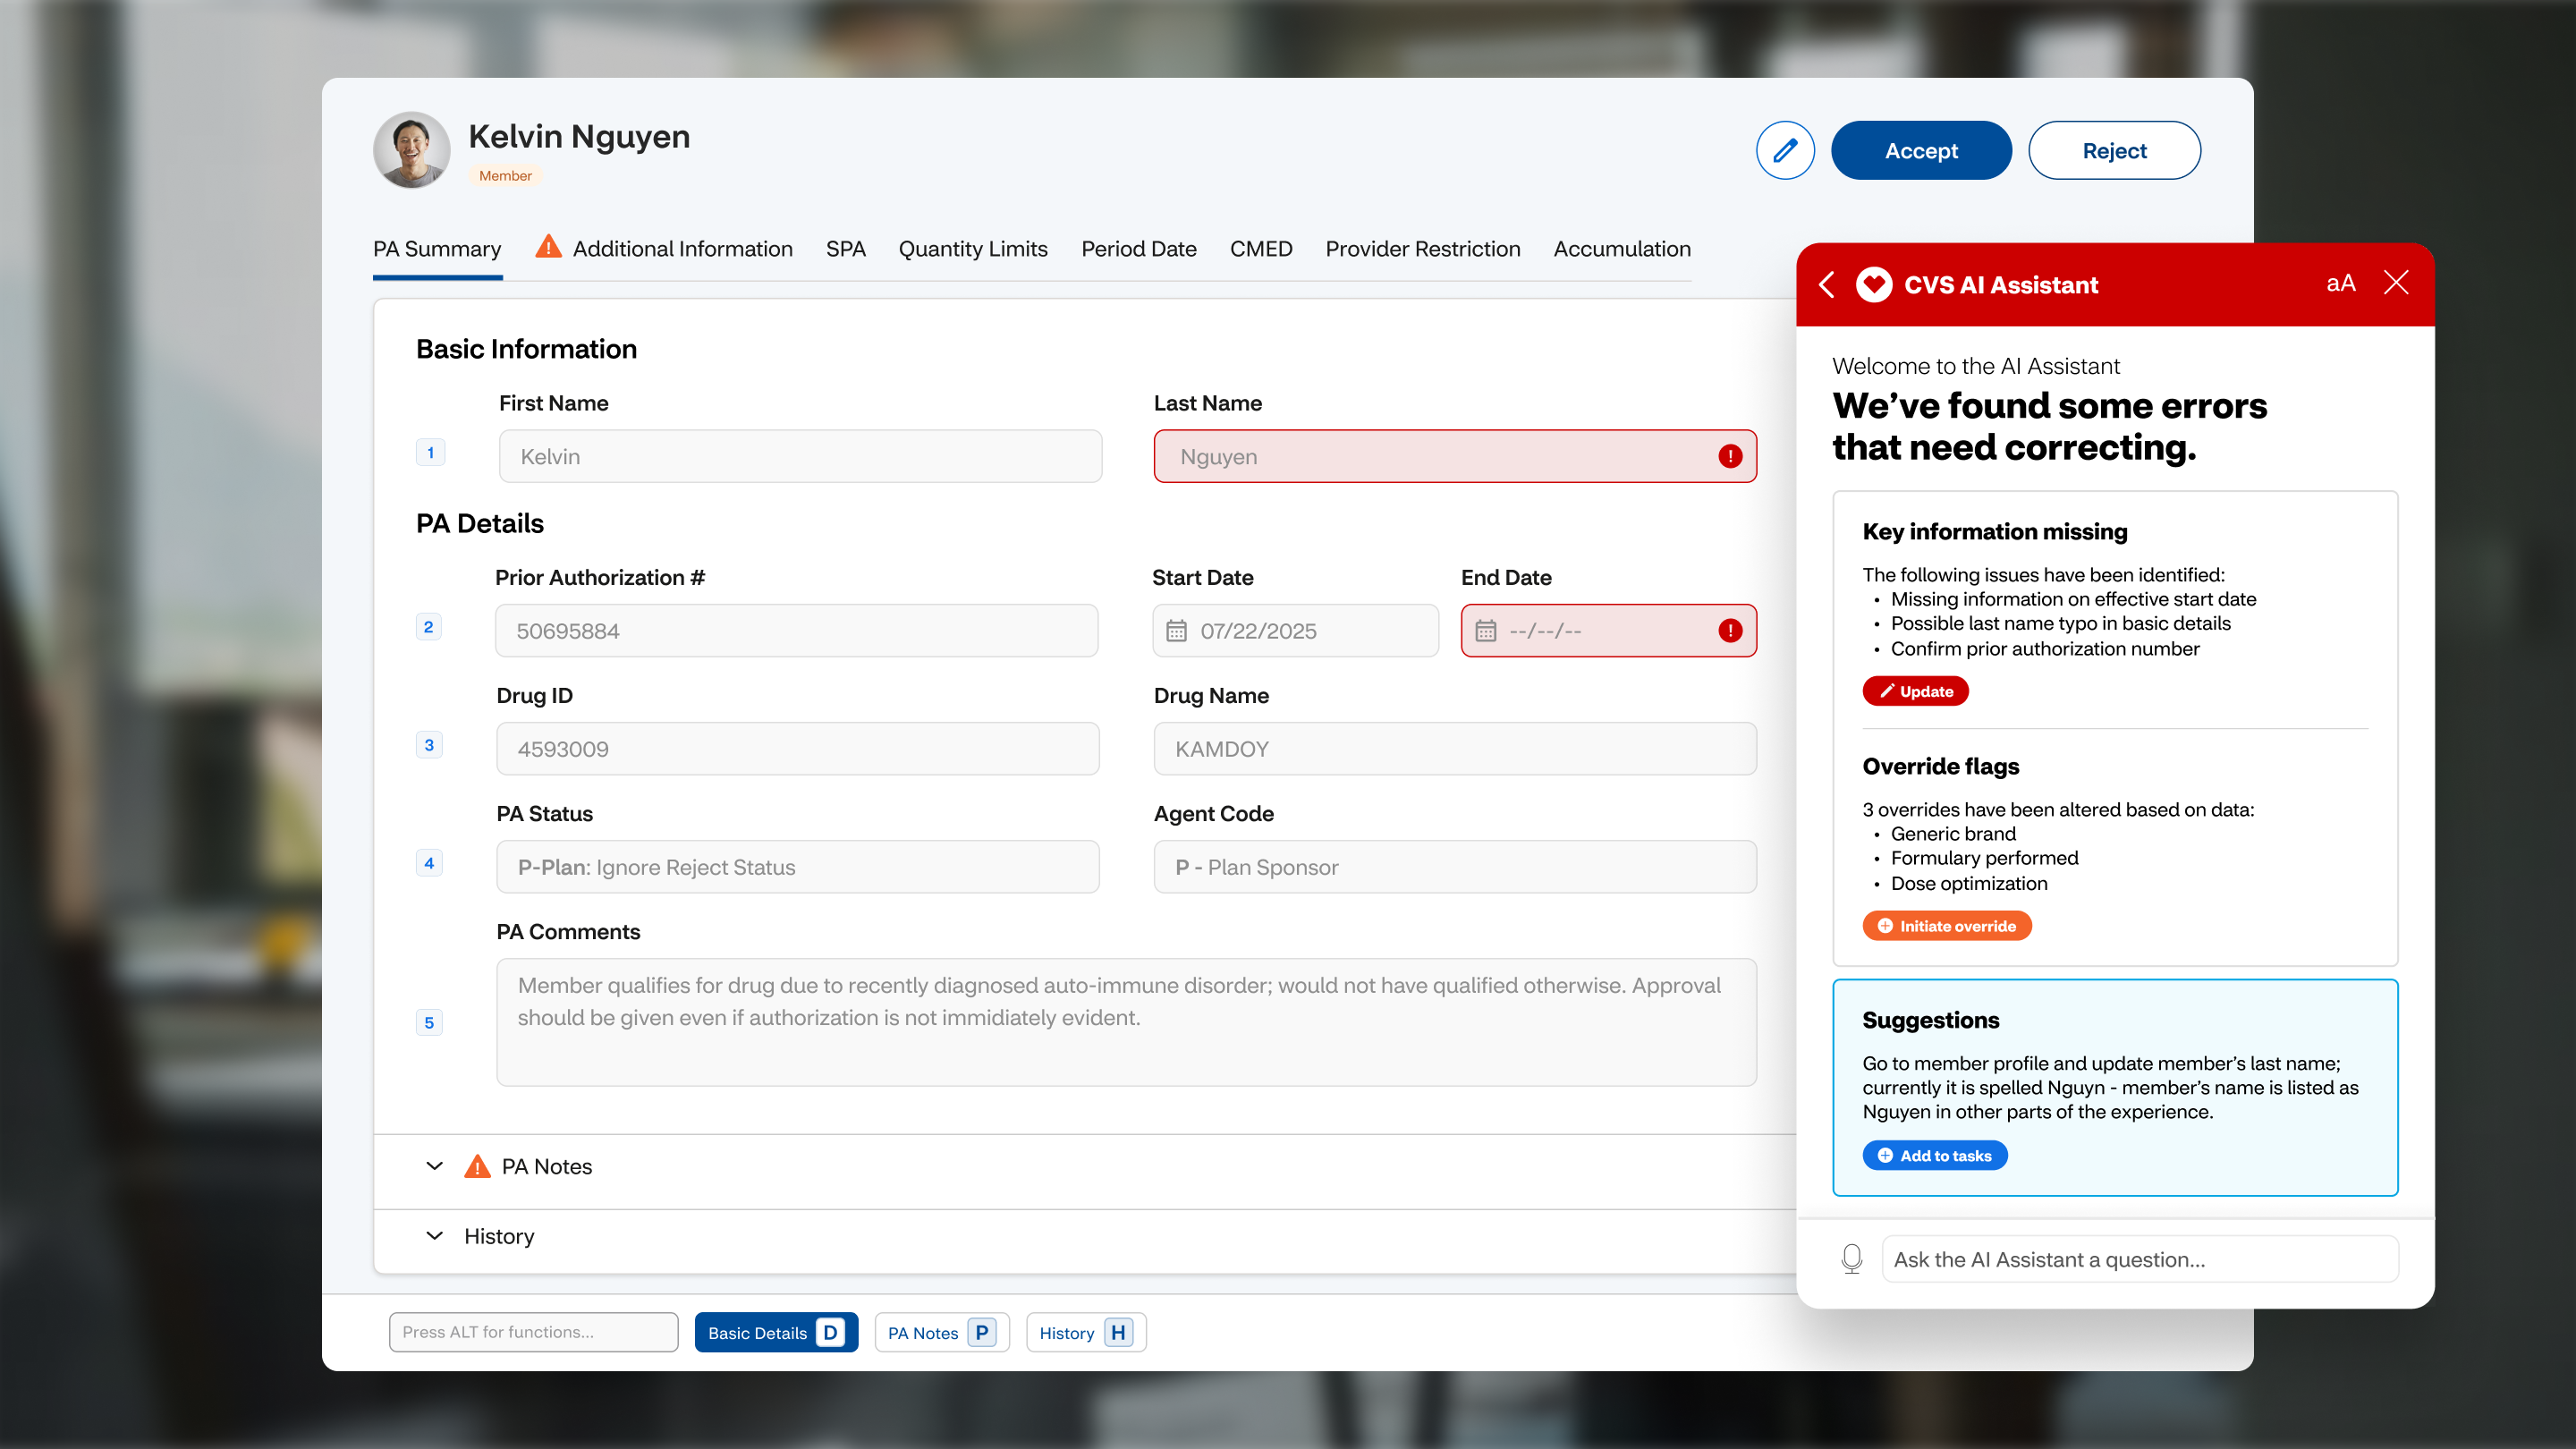2576x1449 pixels.
Task: Click the CVS heart logo icon
Action: tap(1874, 285)
